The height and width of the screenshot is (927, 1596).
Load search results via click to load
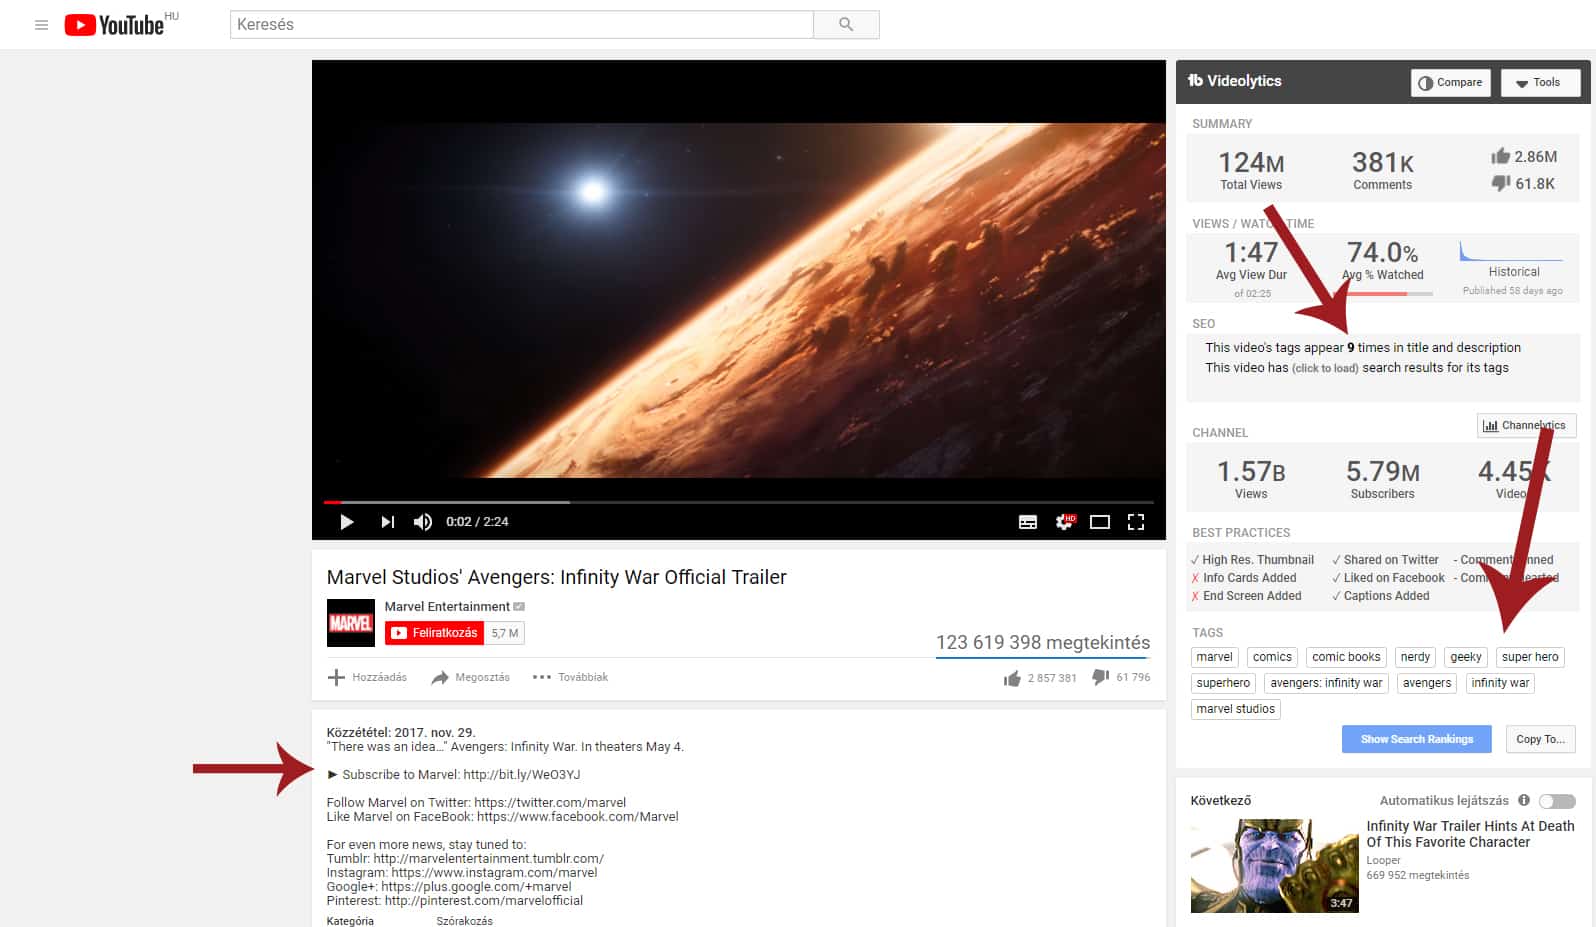(x=1325, y=368)
